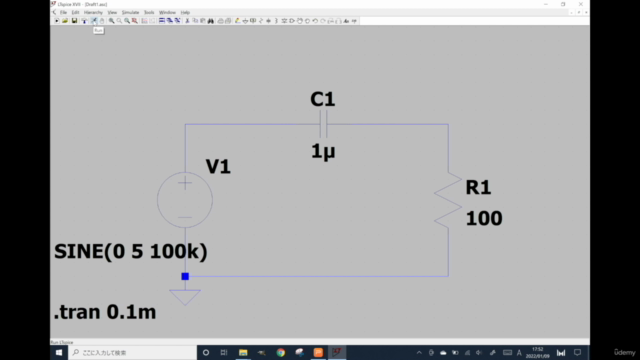Print the schematic with the printer icon
Image resolution: width=640 pixels, height=360 pixels.
[x=220, y=21]
